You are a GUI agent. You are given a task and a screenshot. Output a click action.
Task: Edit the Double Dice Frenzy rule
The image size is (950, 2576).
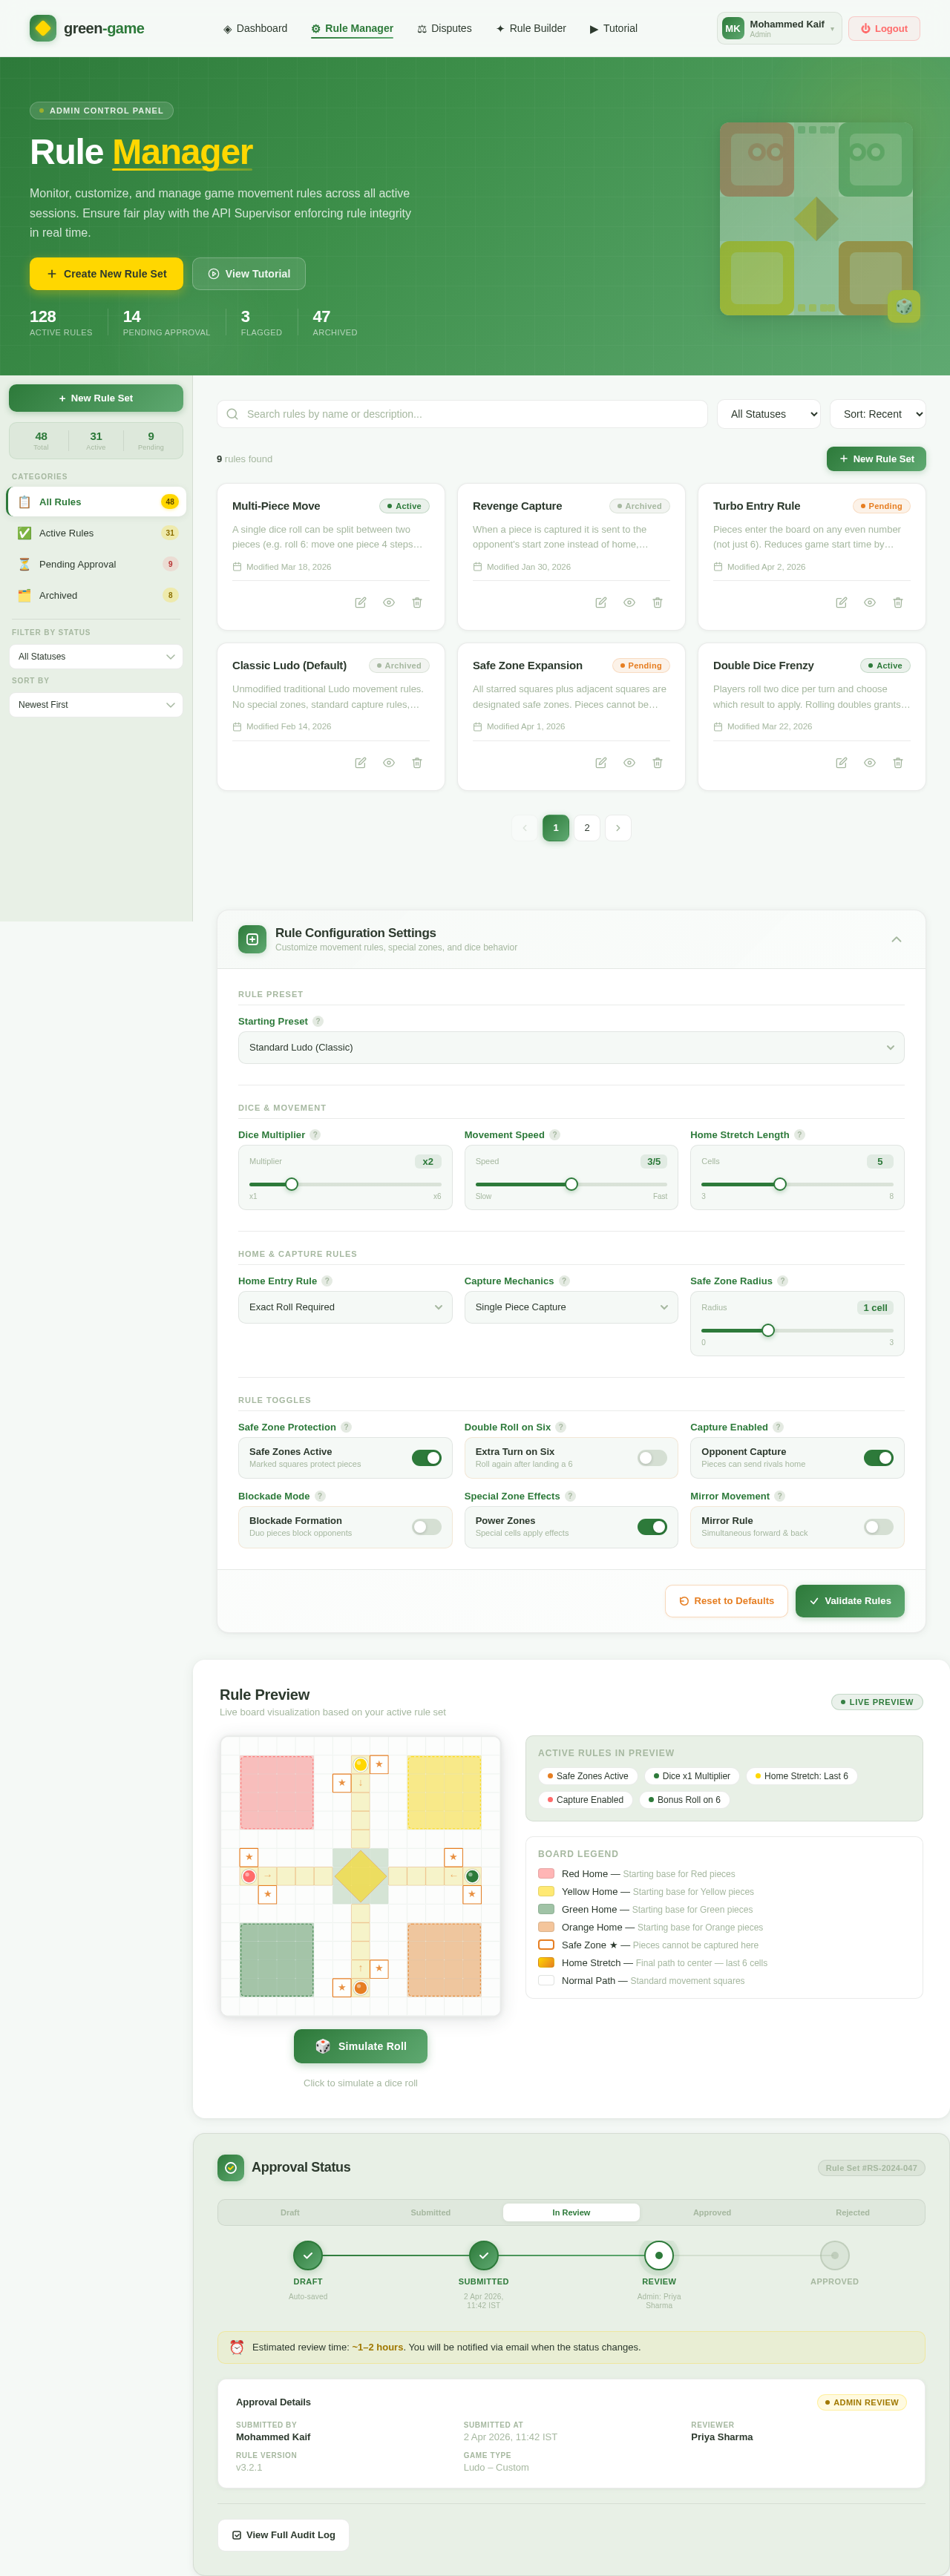[841, 763]
